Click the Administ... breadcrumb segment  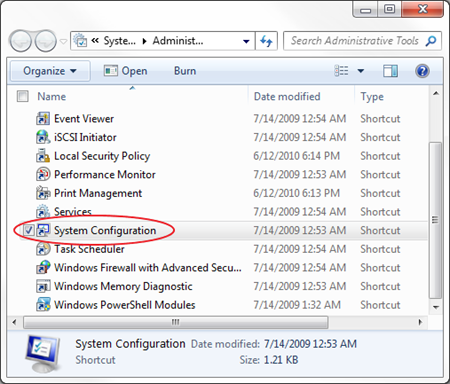178,41
